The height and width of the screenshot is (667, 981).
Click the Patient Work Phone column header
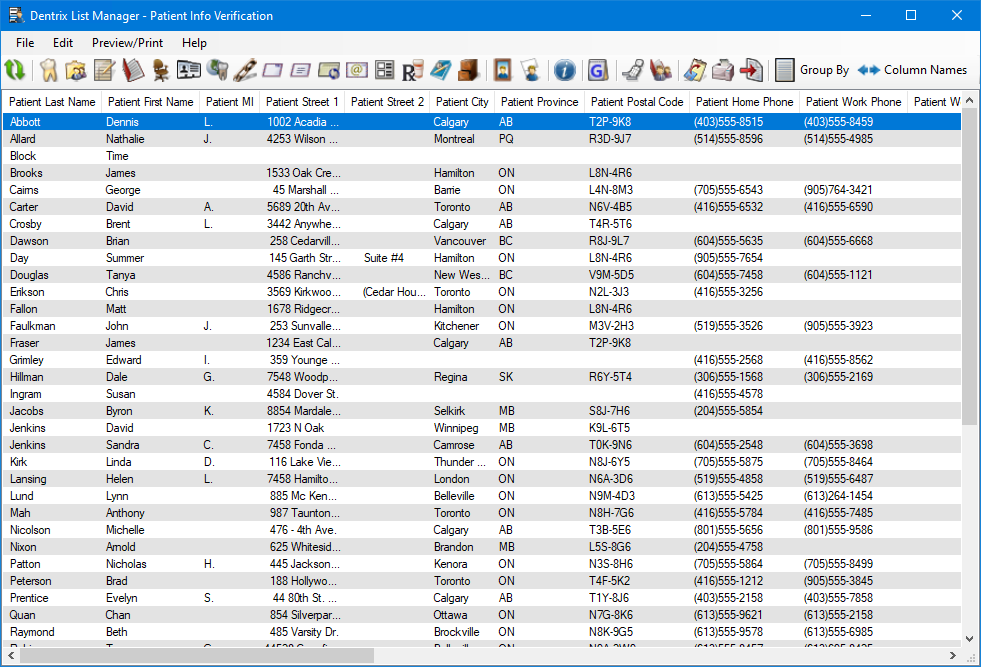click(x=853, y=101)
